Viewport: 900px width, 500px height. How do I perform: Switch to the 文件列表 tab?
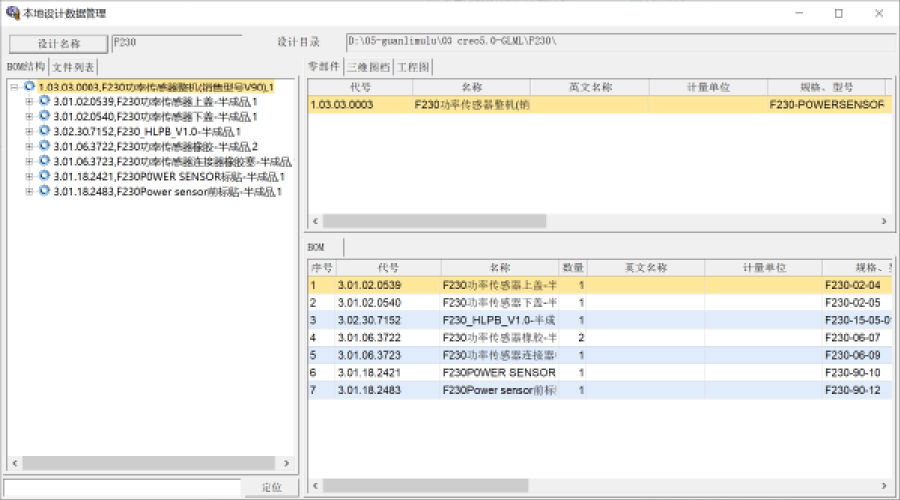(73, 67)
